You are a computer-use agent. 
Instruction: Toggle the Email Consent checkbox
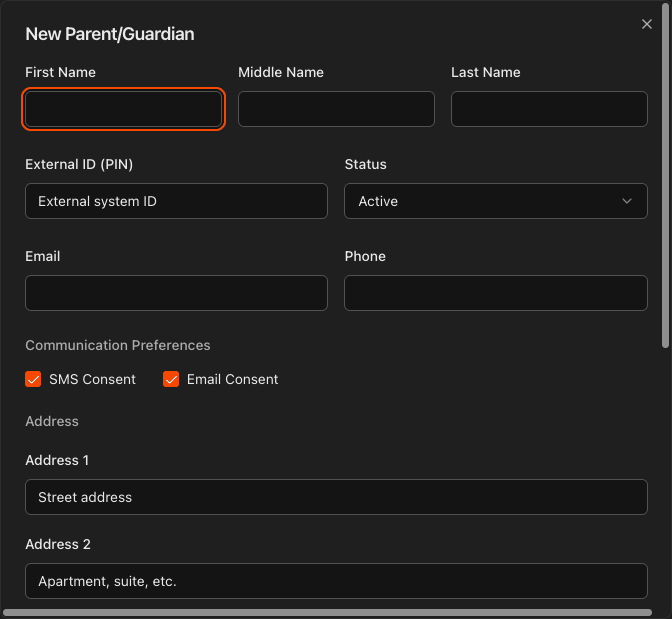tap(171, 379)
